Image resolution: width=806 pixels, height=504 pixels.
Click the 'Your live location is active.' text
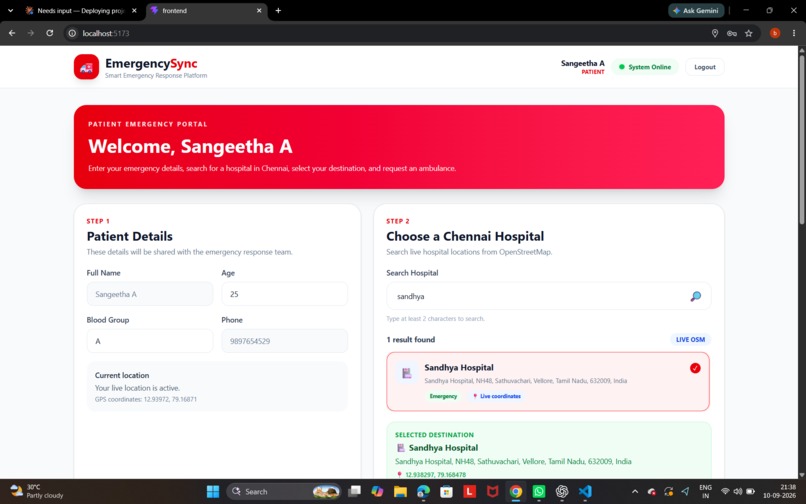click(x=137, y=388)
